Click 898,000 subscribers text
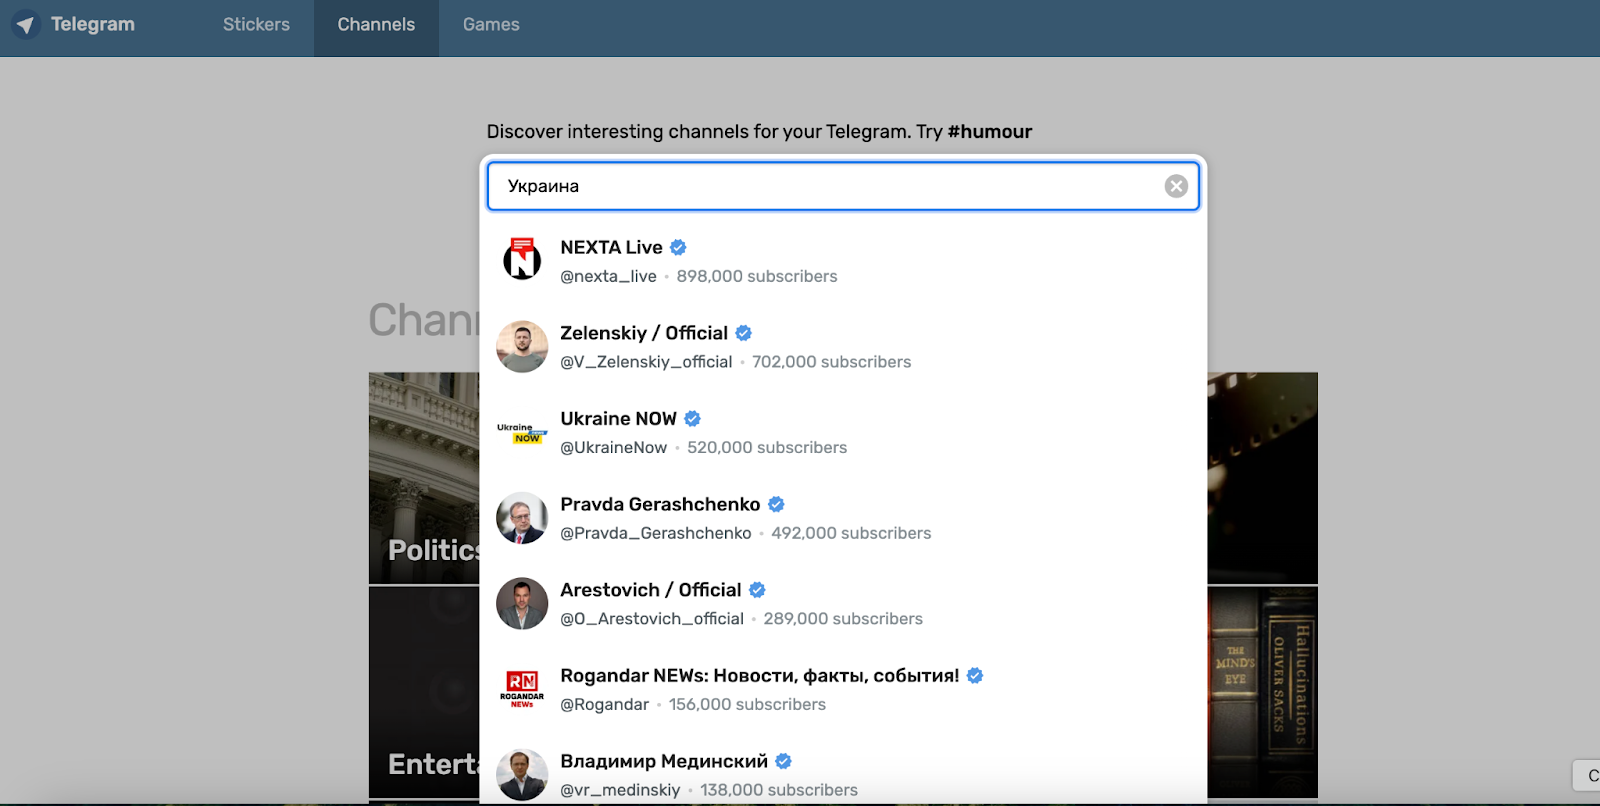Viewport: 1600px width, 806px height. tap(757, 276)
